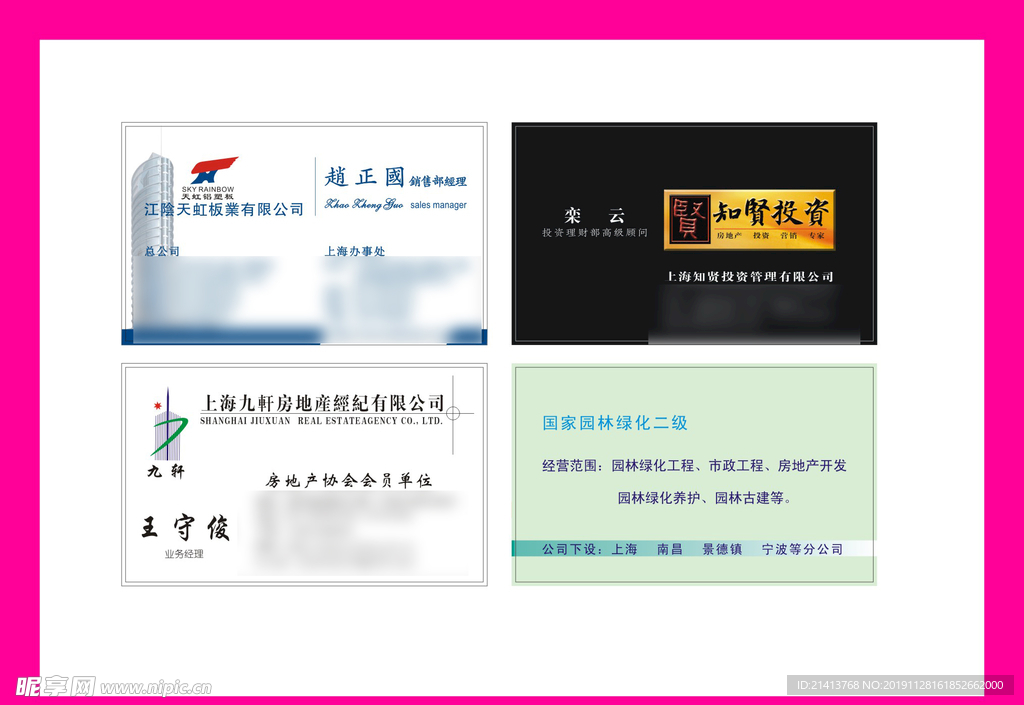The height and width of the screenshot is (705, 1024).
Task: Select the 上海九軒房地產經紀有限公司 title
Action: click(x=322, y=403)
